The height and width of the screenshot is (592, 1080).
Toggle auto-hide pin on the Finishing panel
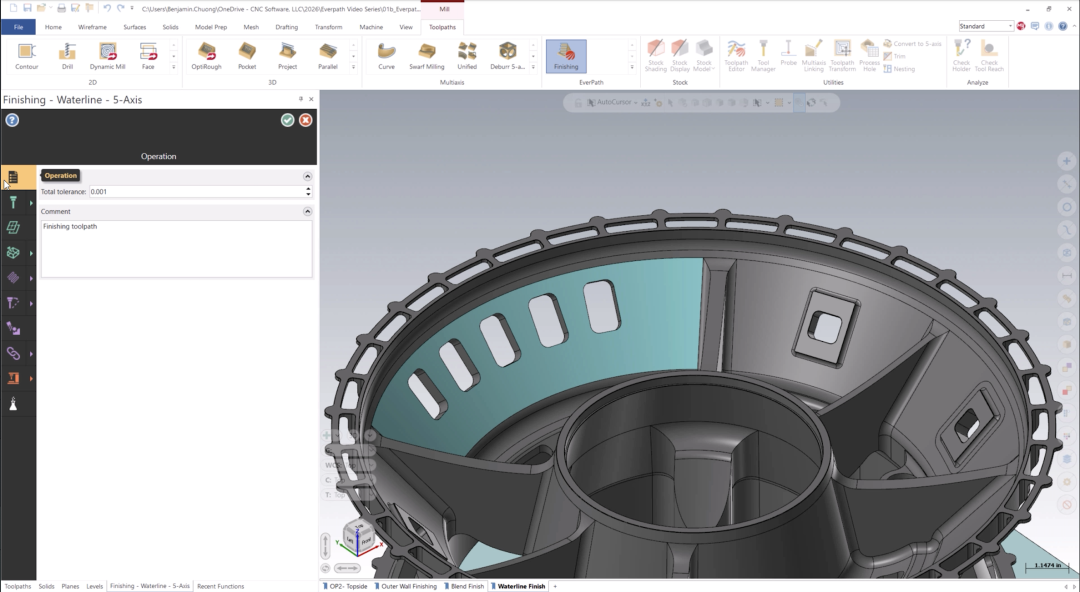(300, 99)
